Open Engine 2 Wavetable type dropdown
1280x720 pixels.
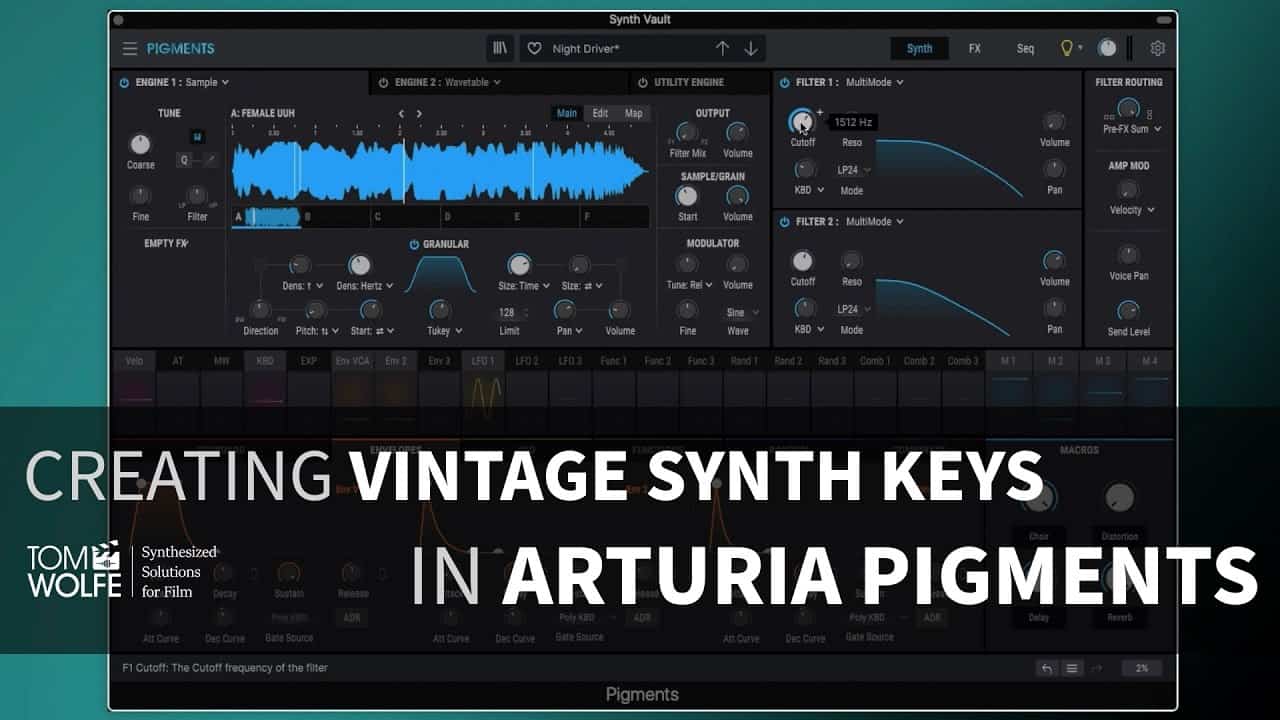[x=473, y=82]
